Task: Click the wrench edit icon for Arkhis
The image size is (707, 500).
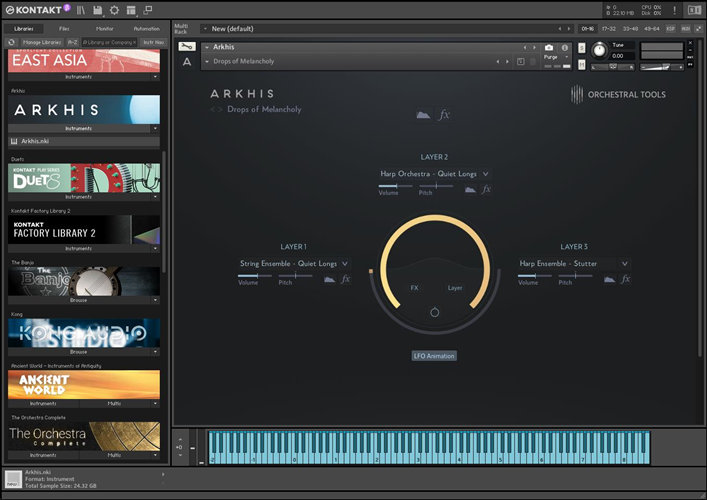Action: click(187, 47)
